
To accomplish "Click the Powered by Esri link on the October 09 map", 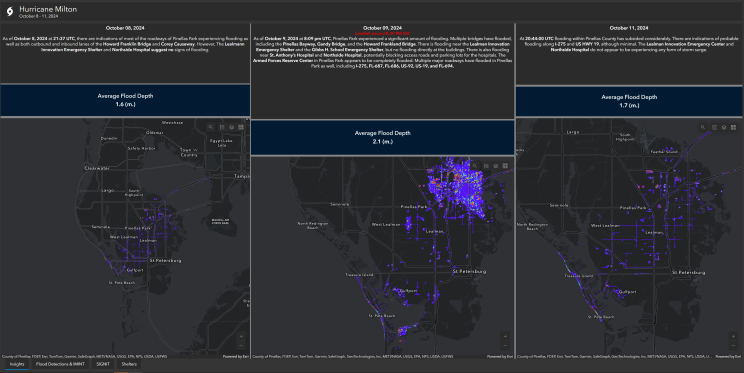I will (x=500, y=356).
